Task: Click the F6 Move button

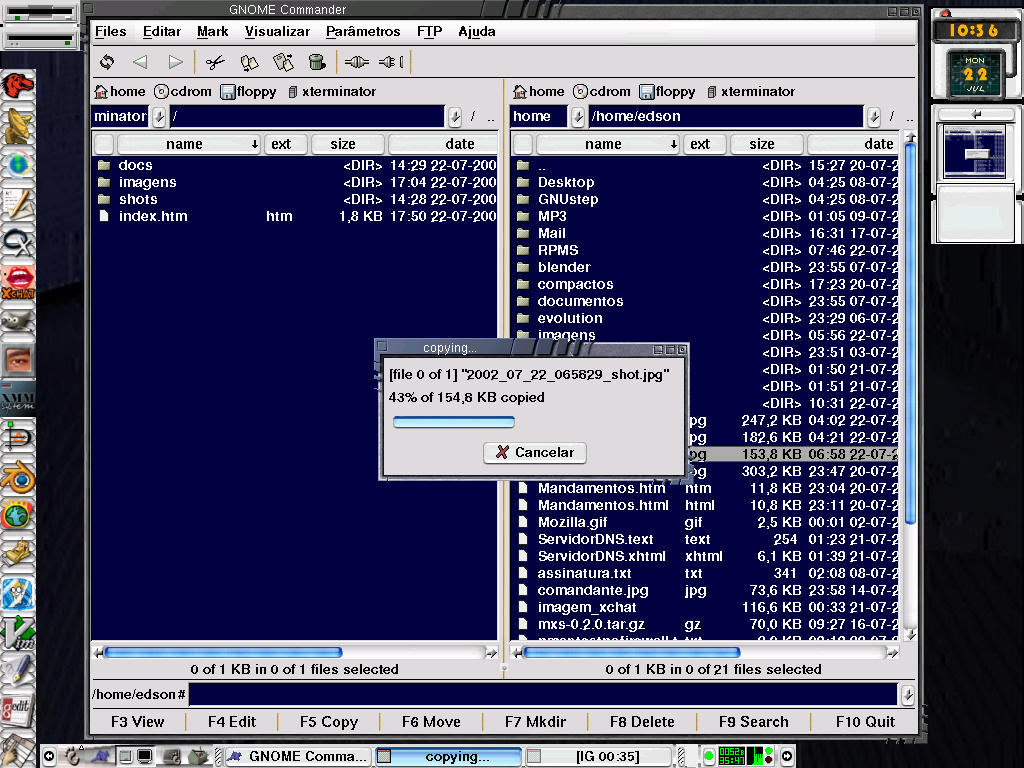Action: (431, 722)
